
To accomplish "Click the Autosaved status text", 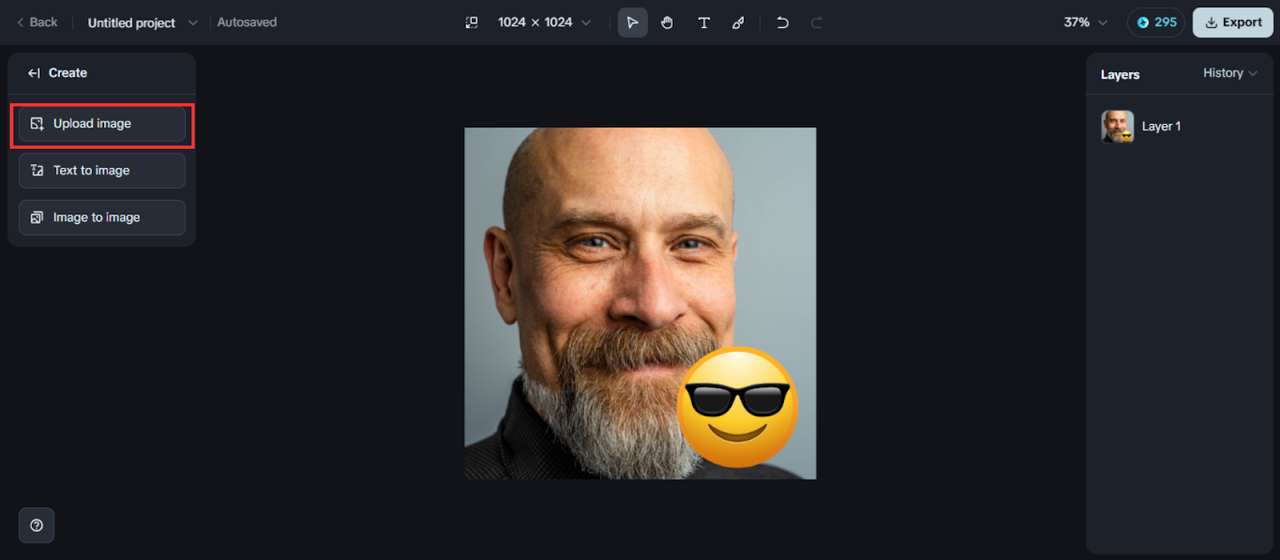I will 247,22.
